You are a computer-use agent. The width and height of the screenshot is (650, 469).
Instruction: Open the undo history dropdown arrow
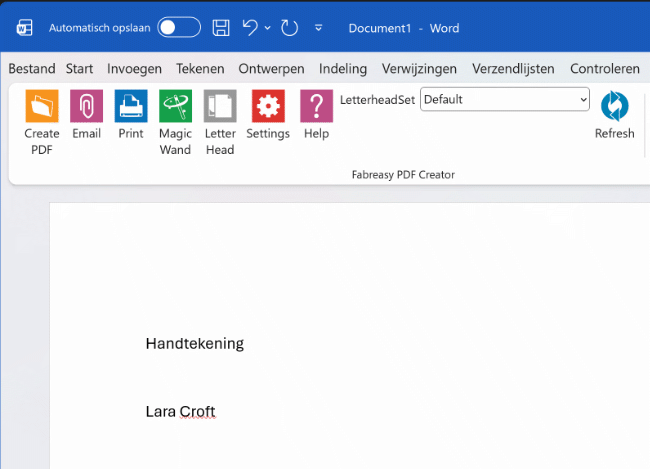[x=268, y=28]
